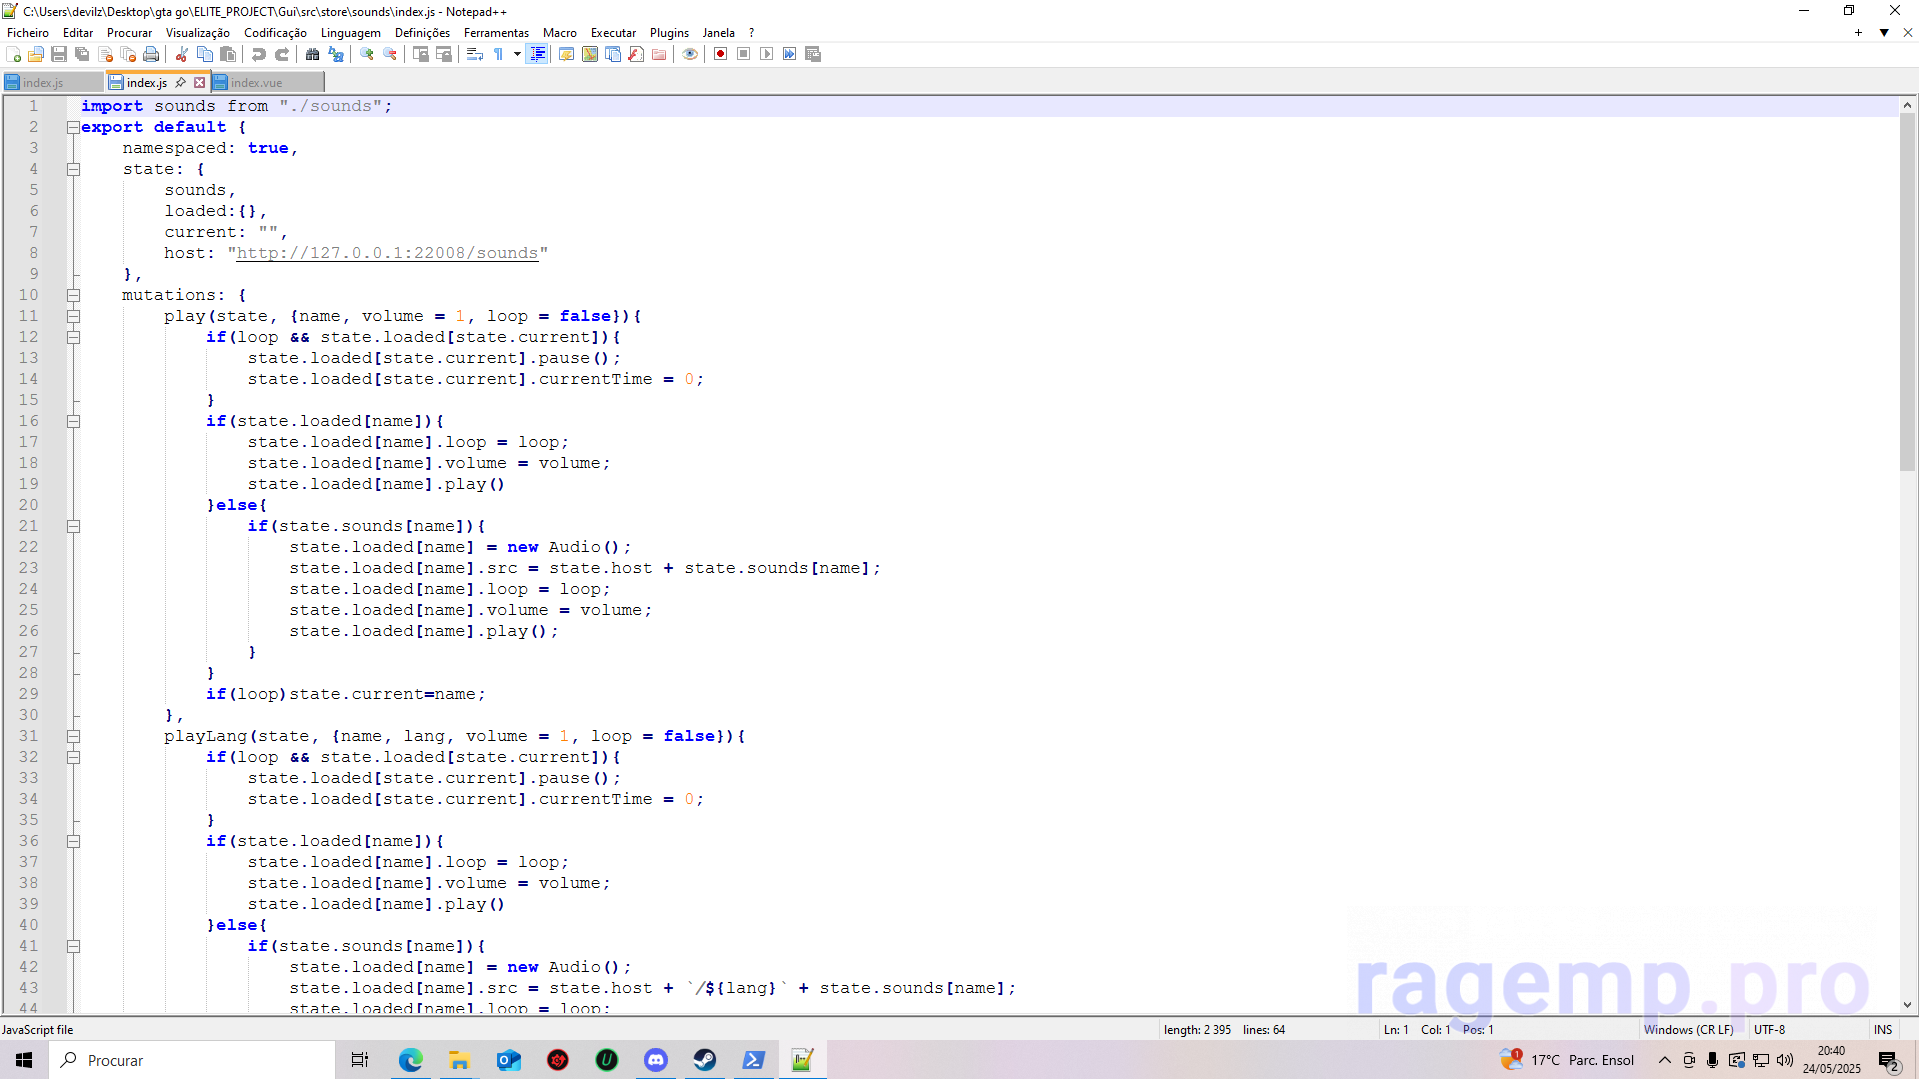This screenshot has height=1079, width=1919.
Task: Toggle show all characters pilcrow icon
Action: (x=498, y=54)
